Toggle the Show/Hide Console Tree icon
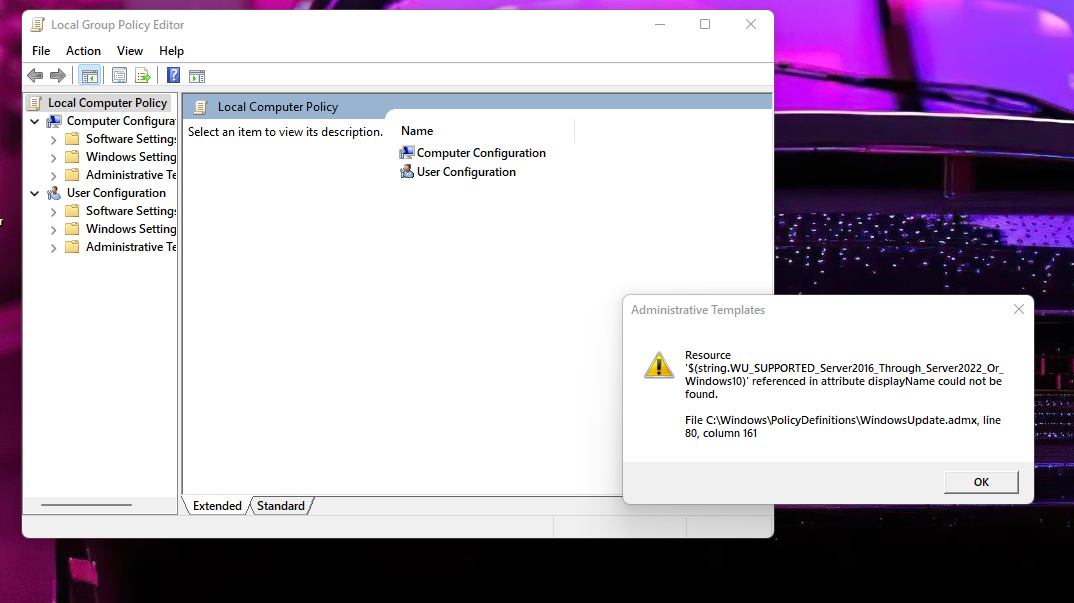This screenshot has height=603, width=1074. 89,76
